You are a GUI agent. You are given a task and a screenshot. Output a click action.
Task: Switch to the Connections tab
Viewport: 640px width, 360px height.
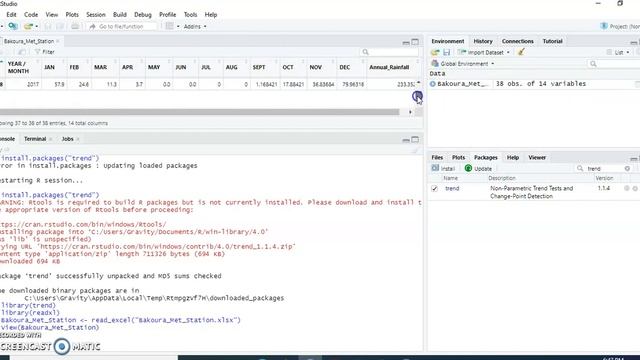[518, 41]
